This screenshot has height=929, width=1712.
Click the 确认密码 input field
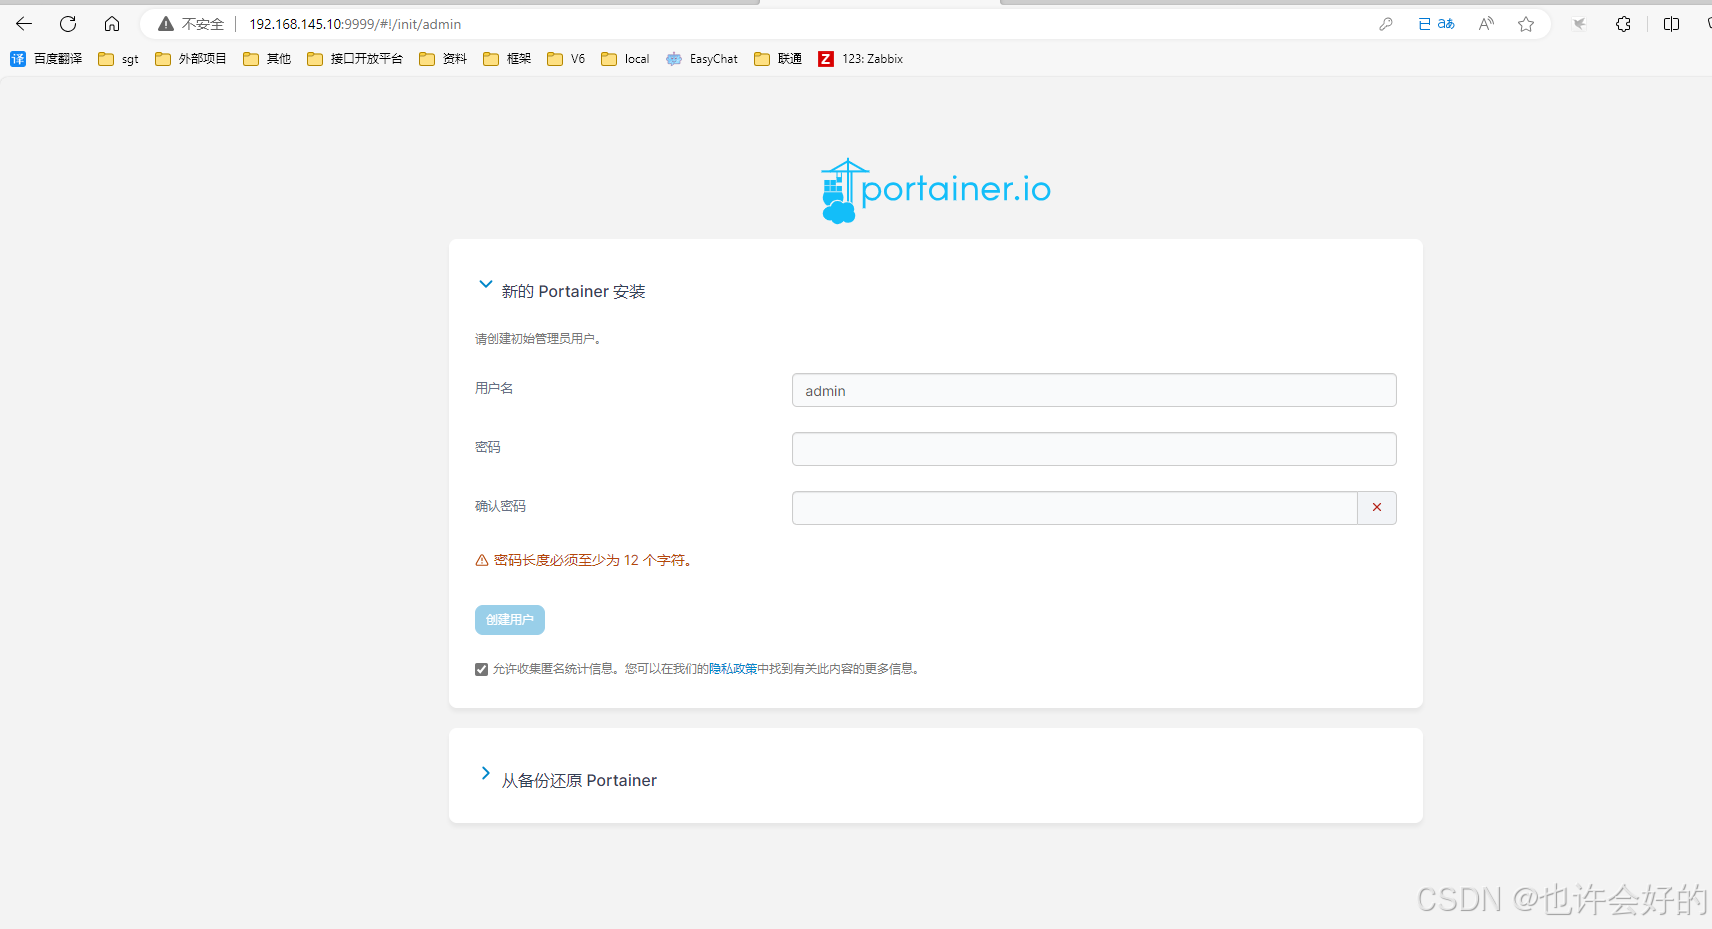pyautogui.click(x=1074, y=508)
